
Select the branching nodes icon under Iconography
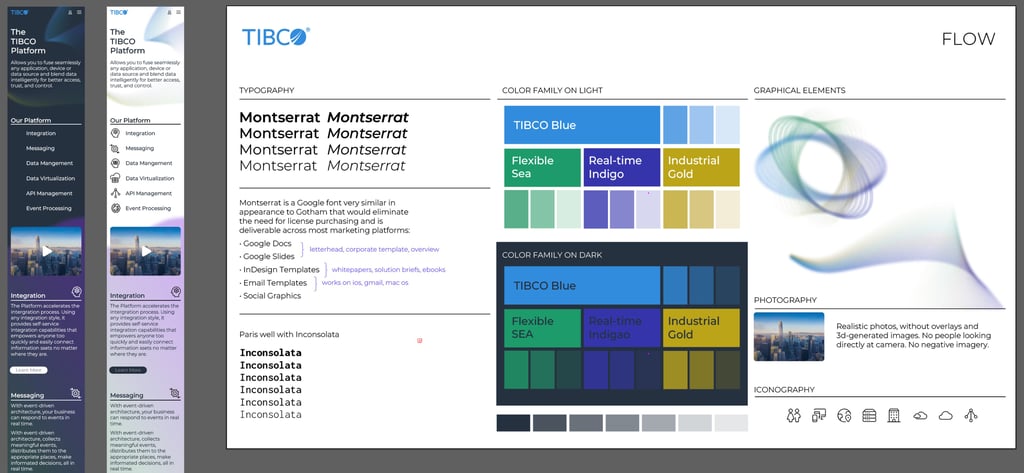pyautogui.click(x=971, y=415)
